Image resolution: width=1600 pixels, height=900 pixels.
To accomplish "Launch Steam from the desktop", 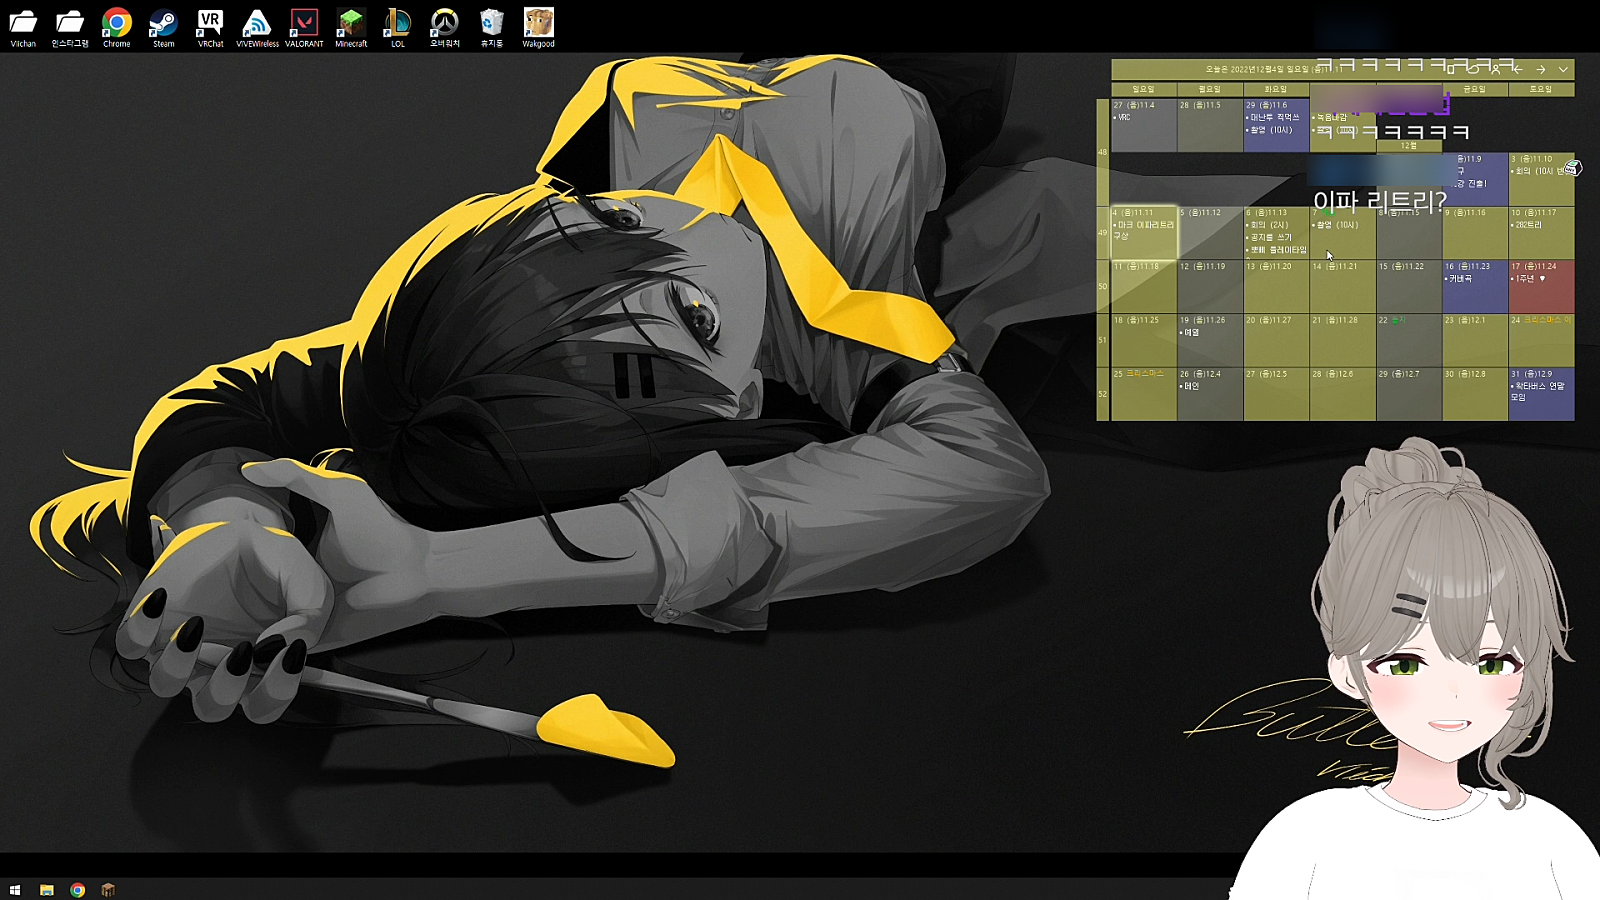I will [x=163, y=27].
